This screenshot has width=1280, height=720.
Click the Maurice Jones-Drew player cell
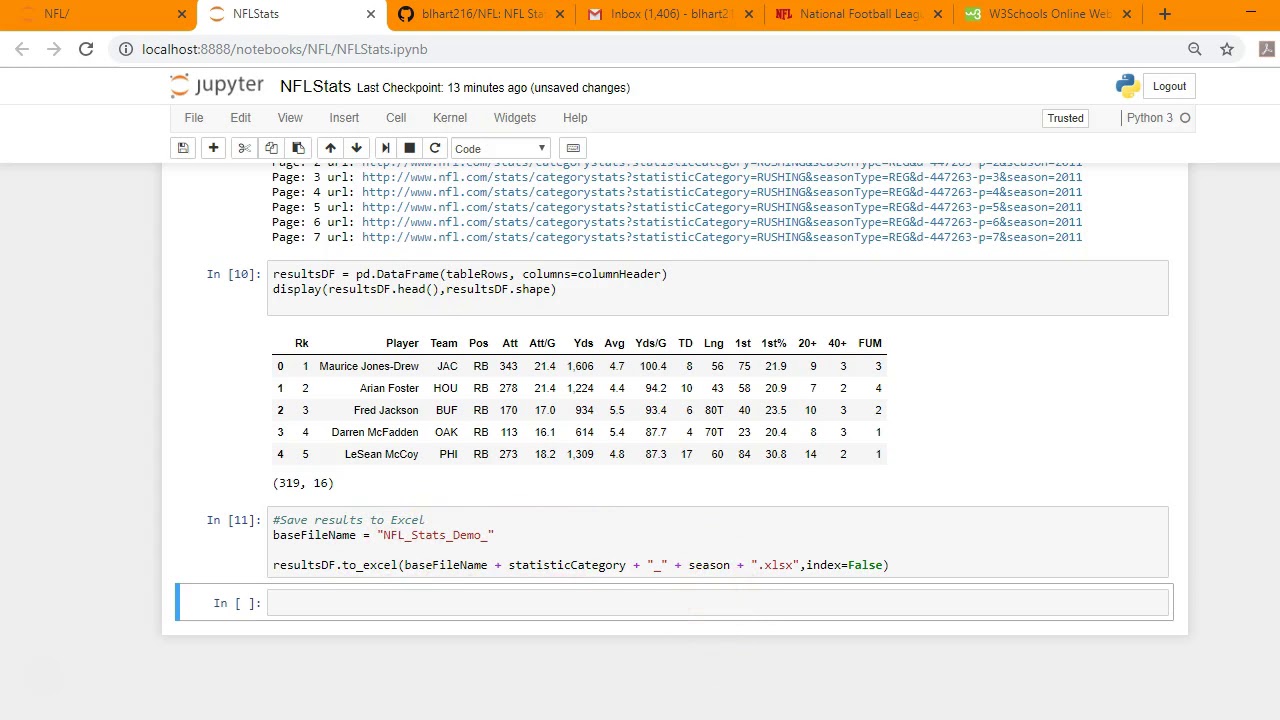click(369, 366)
